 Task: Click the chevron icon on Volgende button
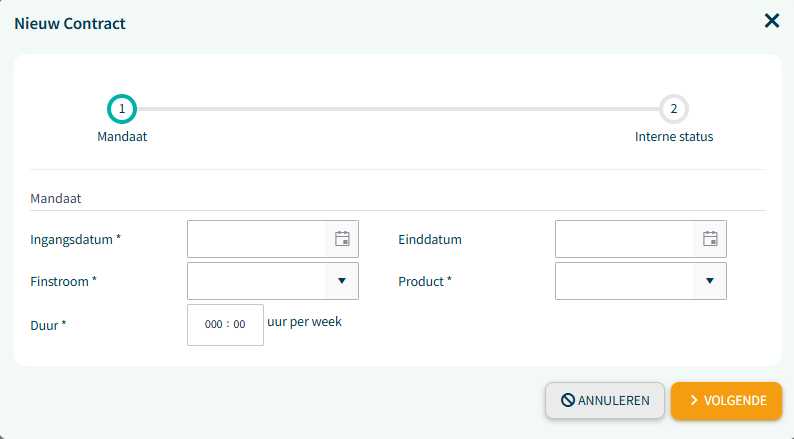pyautogui.click(x=694, y=400)
